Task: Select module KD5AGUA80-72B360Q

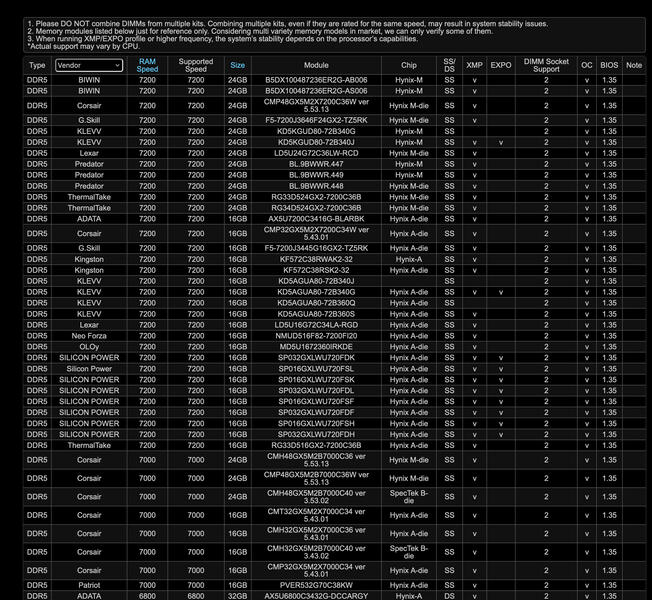Action: [316, 303]
